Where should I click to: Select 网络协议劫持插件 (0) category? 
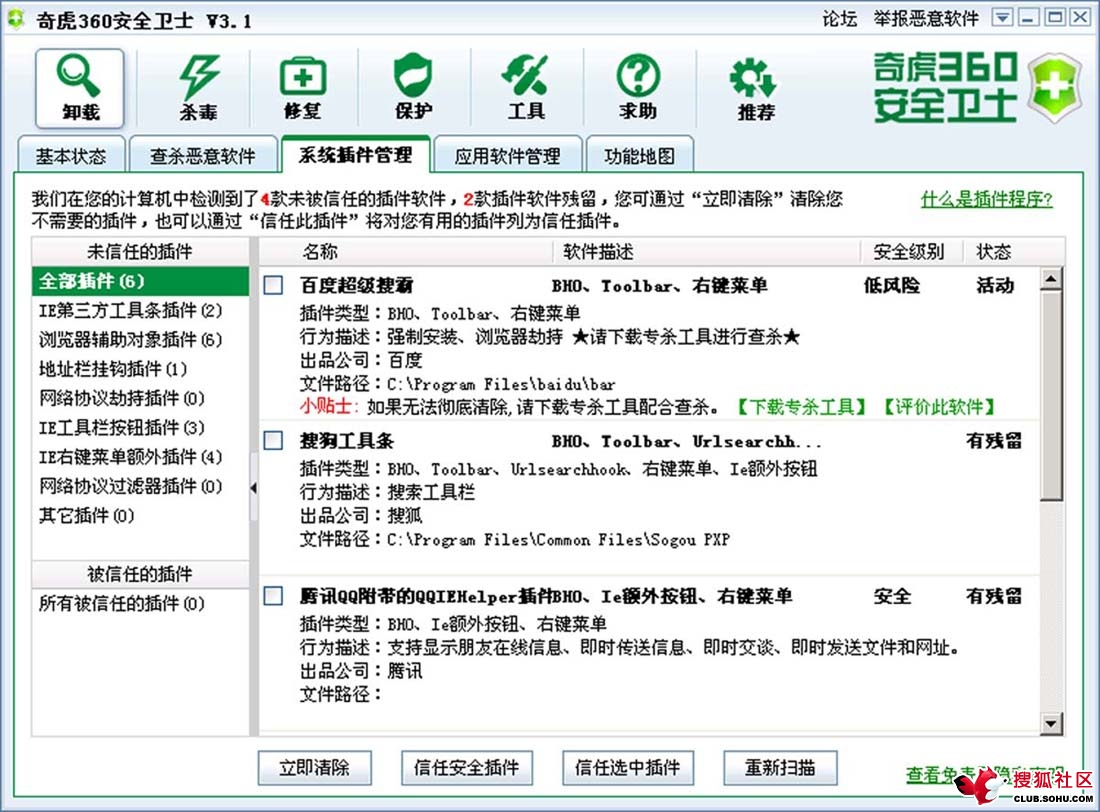tap(140, 399)
